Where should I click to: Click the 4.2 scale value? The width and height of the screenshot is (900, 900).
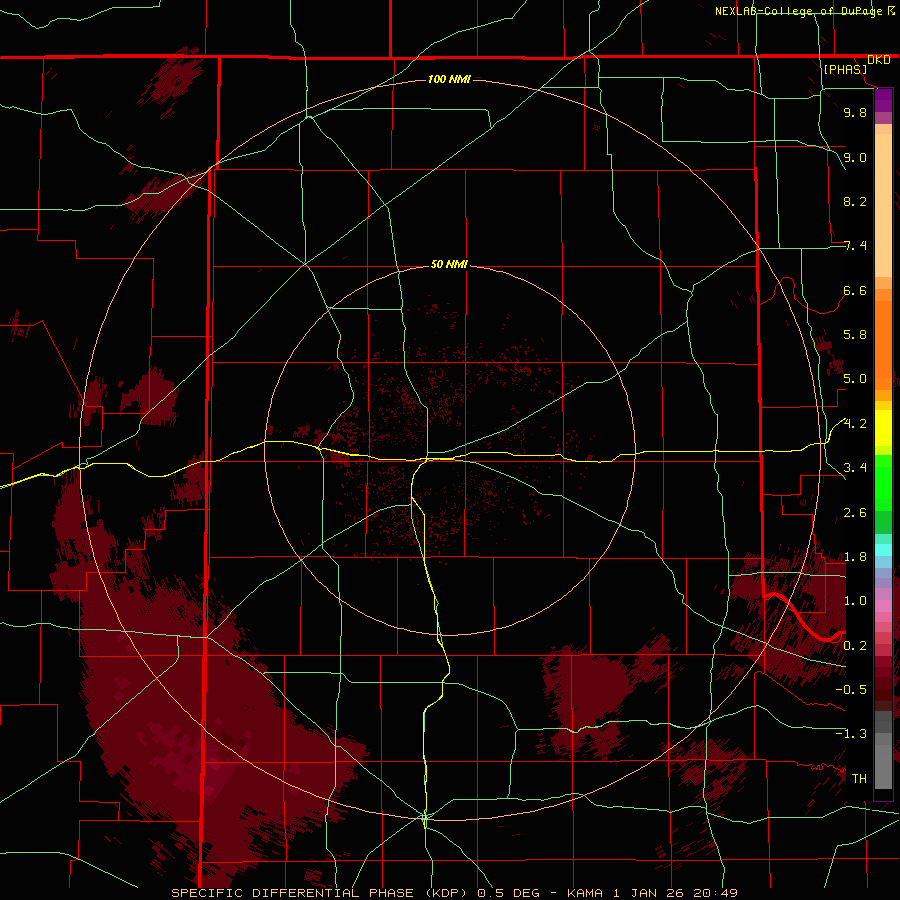pyautogui.click(x=855, y=424)
